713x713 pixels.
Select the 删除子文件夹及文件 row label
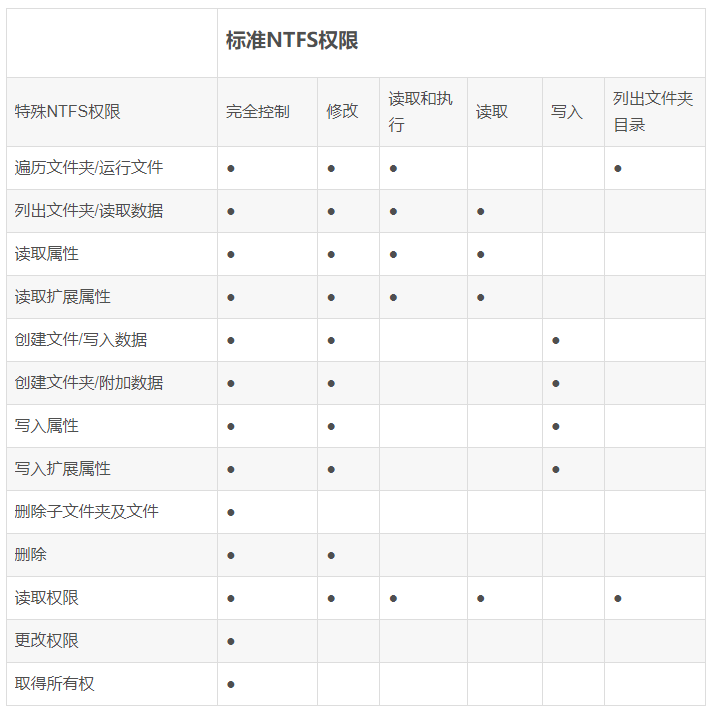pos(86,512)
